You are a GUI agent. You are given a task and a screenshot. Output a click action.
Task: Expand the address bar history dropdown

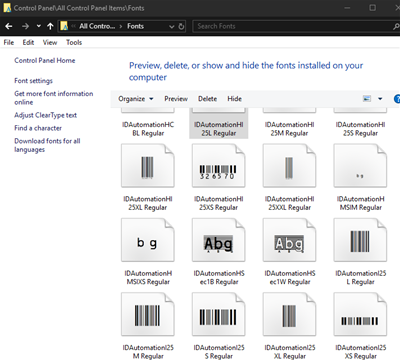point(171,26)
